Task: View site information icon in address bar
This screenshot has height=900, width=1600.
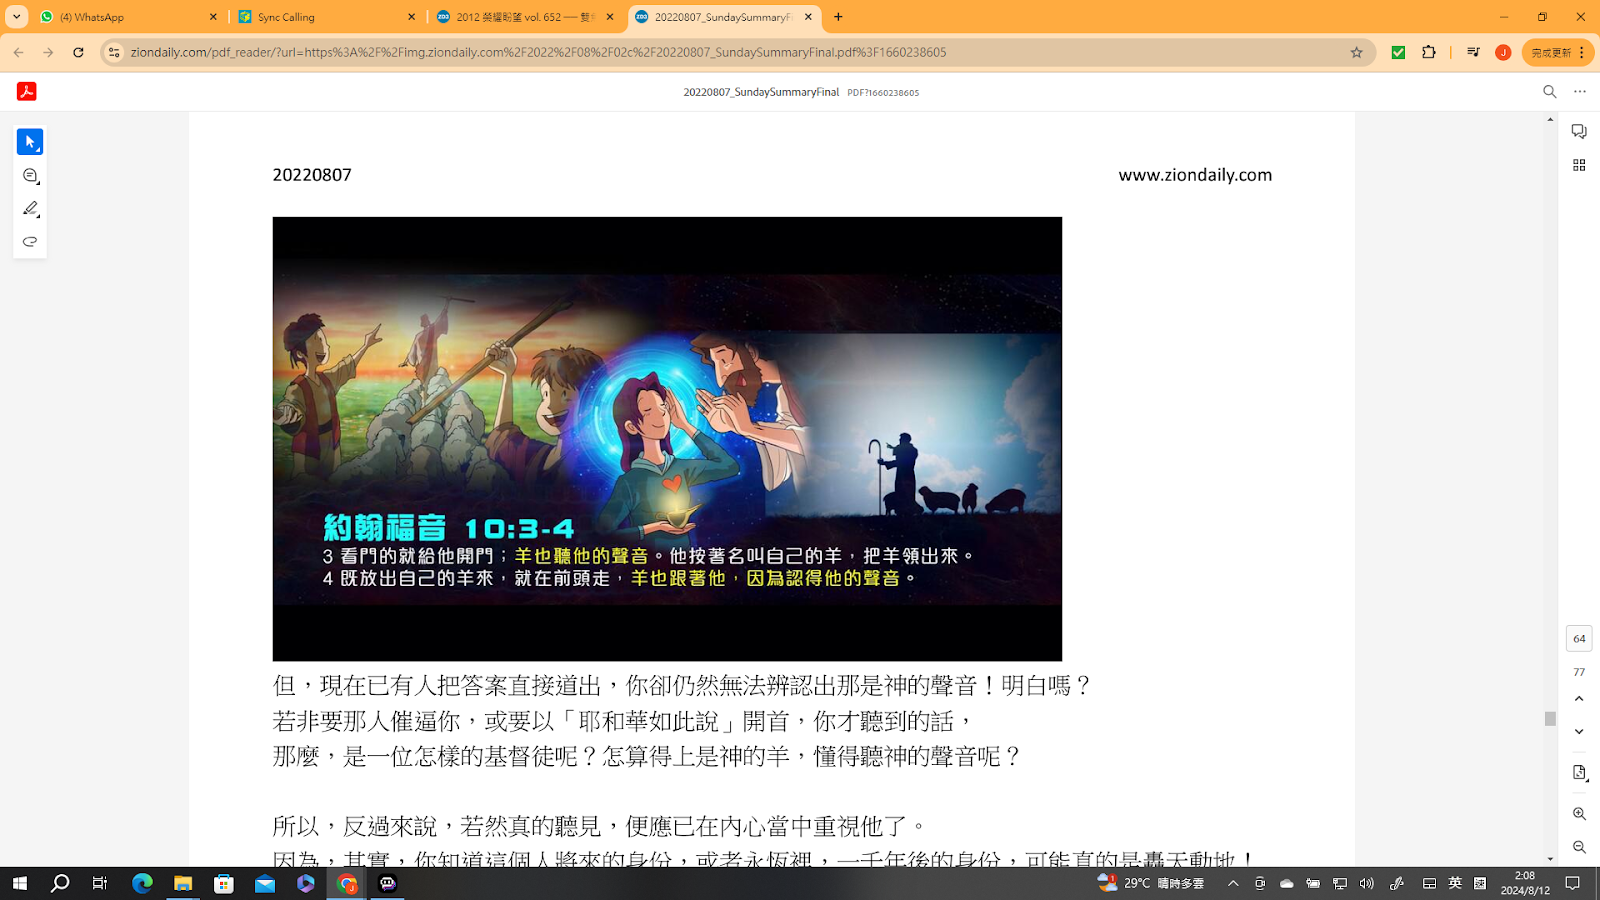Action: (114, 52)
